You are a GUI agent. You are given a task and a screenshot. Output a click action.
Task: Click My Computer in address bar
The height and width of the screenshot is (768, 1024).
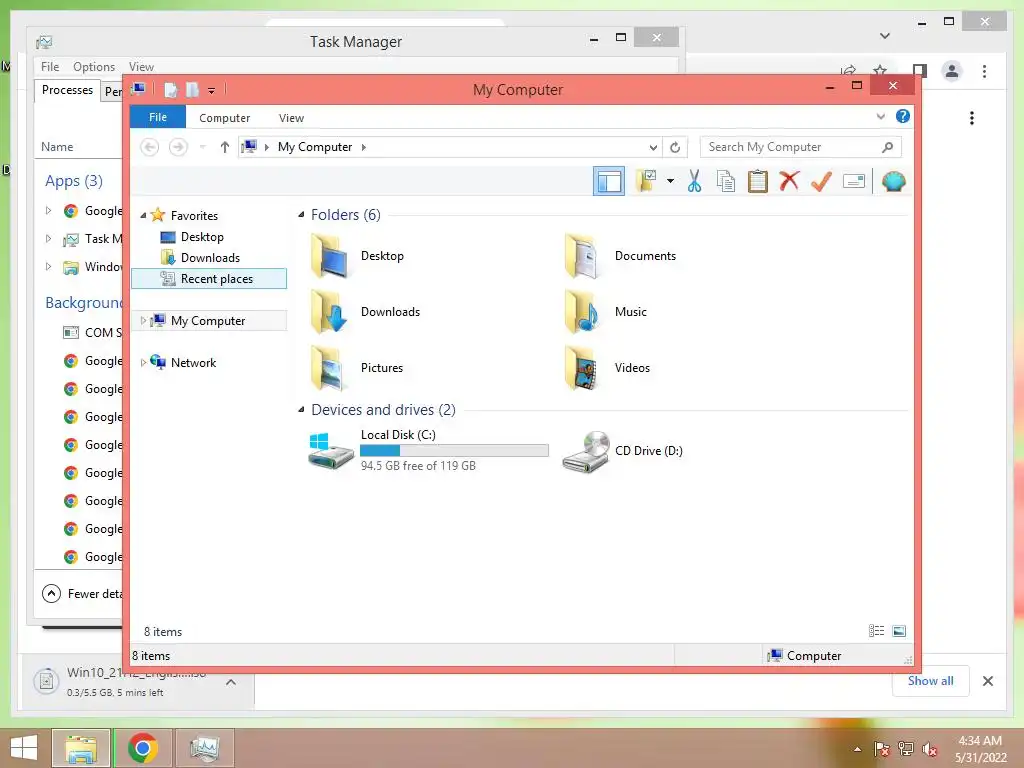[315, 147]
